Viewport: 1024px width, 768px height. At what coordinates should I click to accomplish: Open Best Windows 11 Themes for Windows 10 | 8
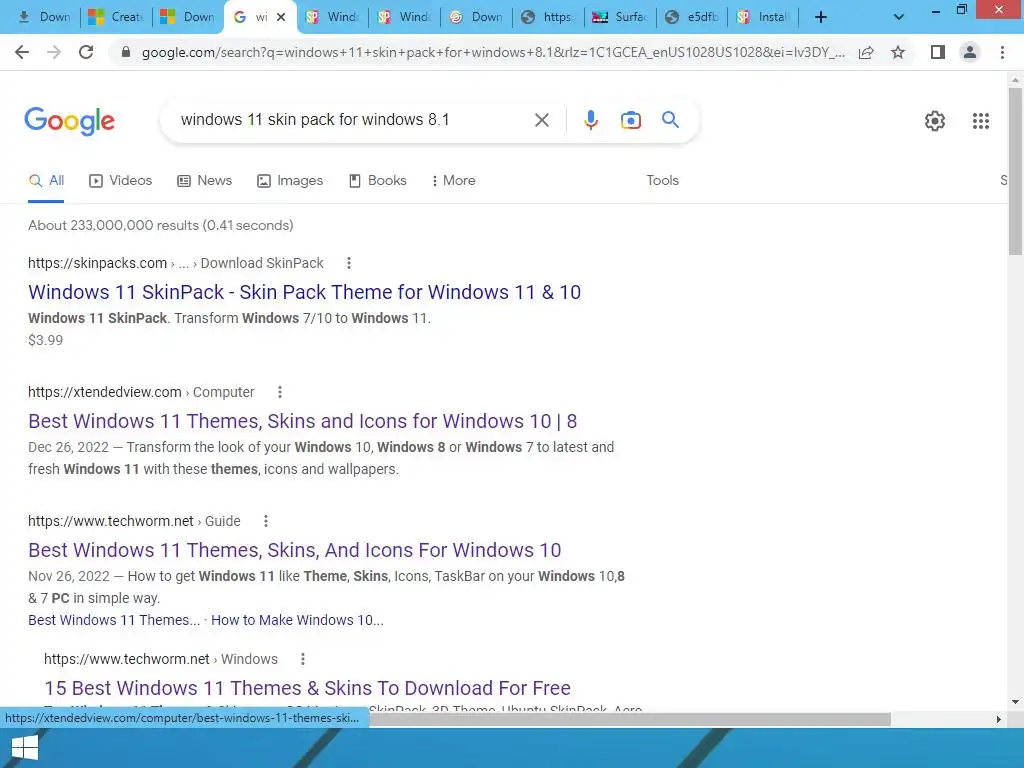point(302,421)
